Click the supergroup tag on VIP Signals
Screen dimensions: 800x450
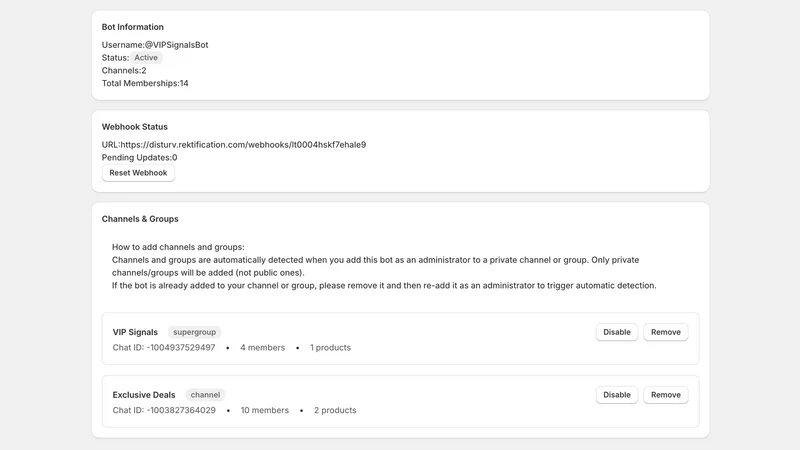(x=194, y=332)
